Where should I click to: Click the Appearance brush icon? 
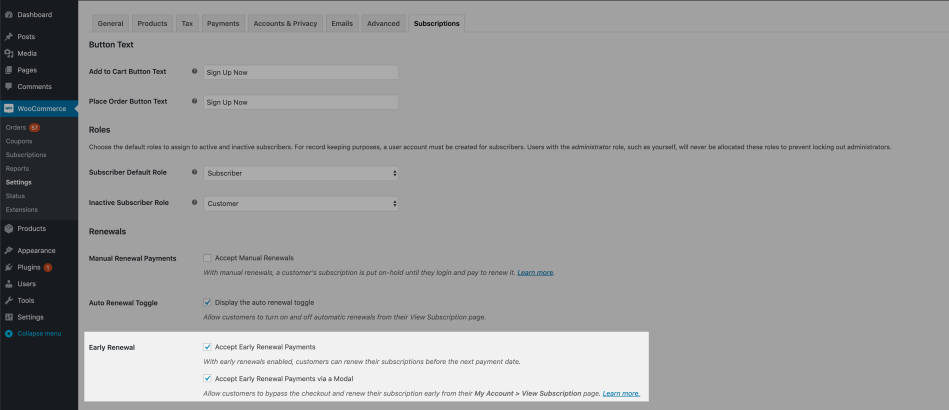click(x=9, y=251)
